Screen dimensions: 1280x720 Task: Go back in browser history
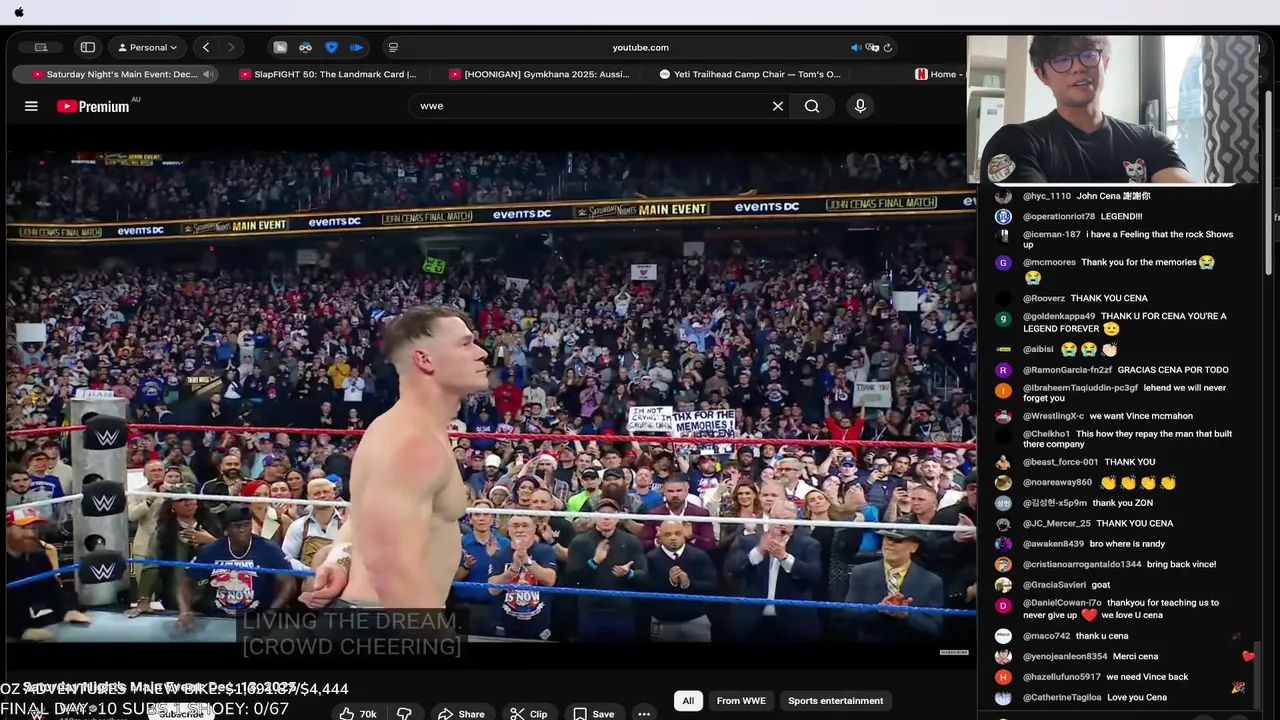coord(206,47)
